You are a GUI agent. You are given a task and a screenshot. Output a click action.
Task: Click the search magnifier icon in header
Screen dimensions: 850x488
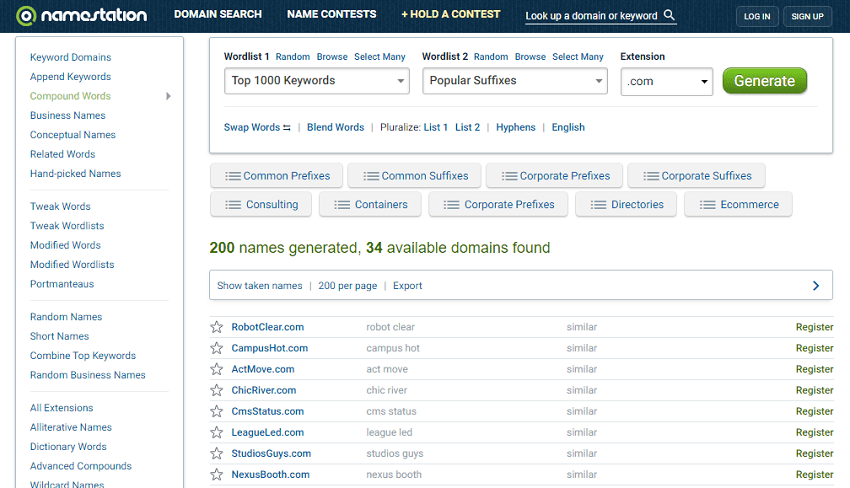coord(669,15)
